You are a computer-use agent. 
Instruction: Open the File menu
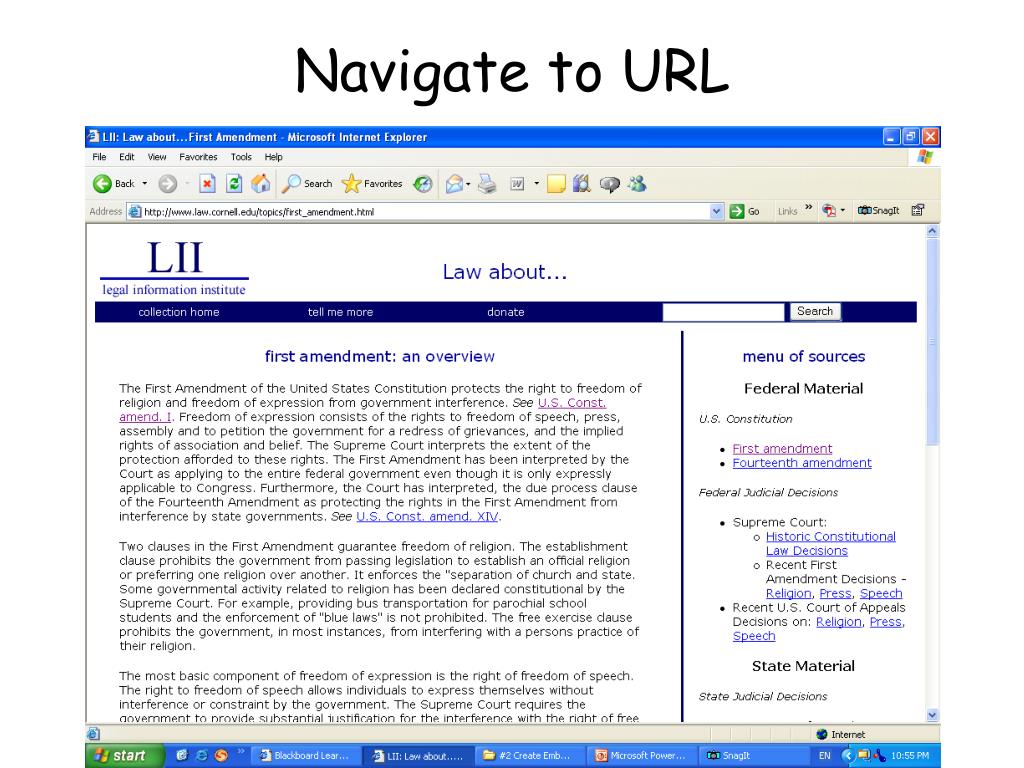coord(99,157)
